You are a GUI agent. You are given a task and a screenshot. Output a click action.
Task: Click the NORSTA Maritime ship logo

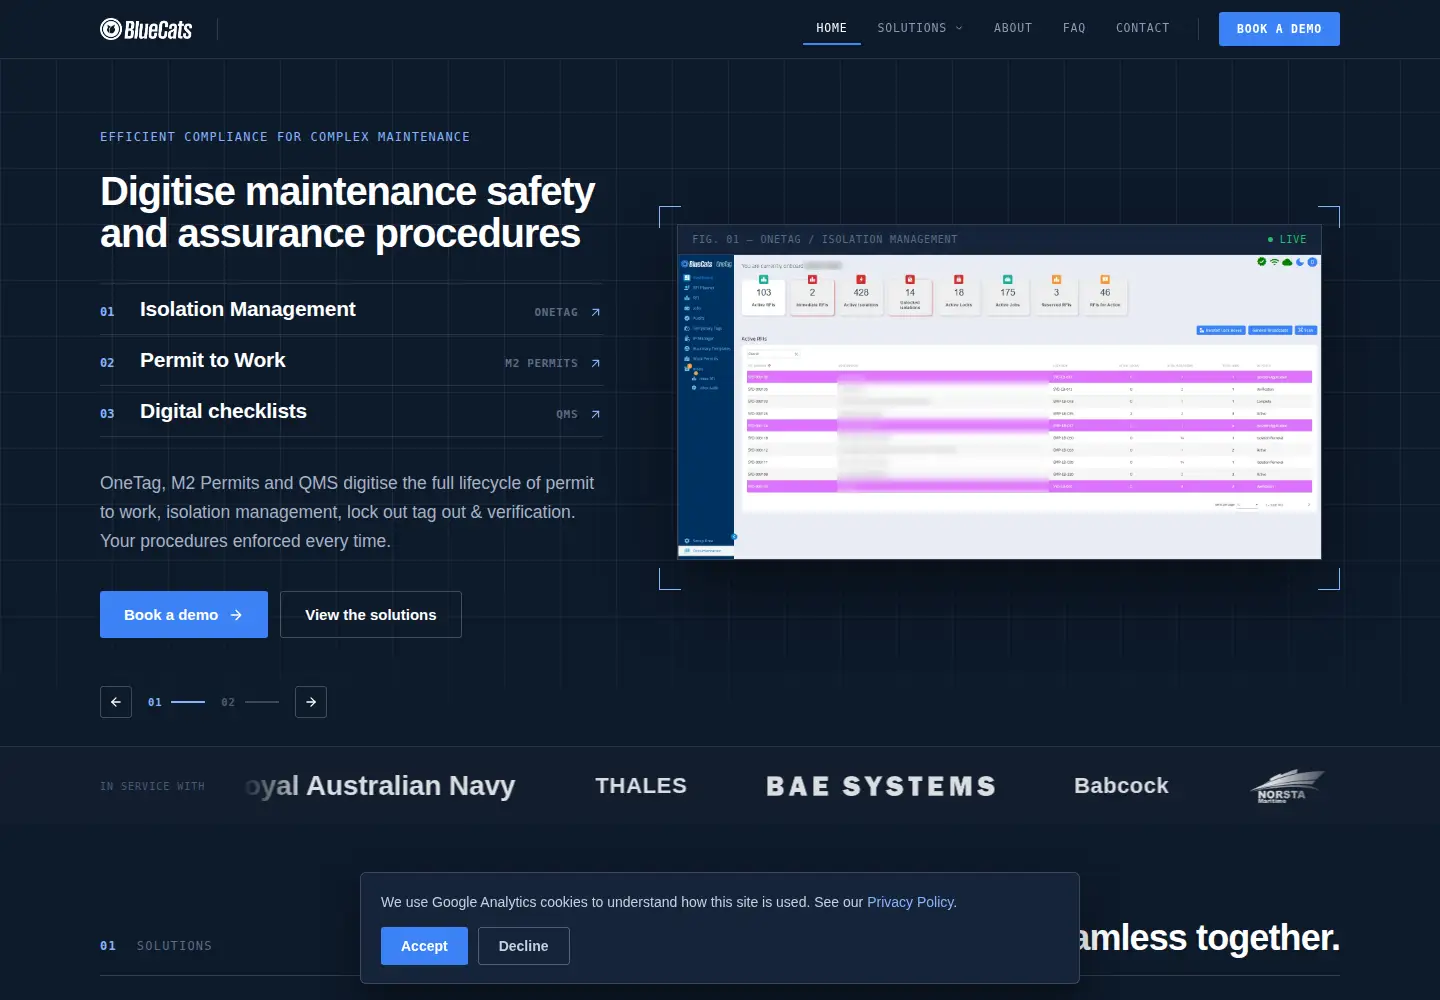click(x=1287, y=786)
